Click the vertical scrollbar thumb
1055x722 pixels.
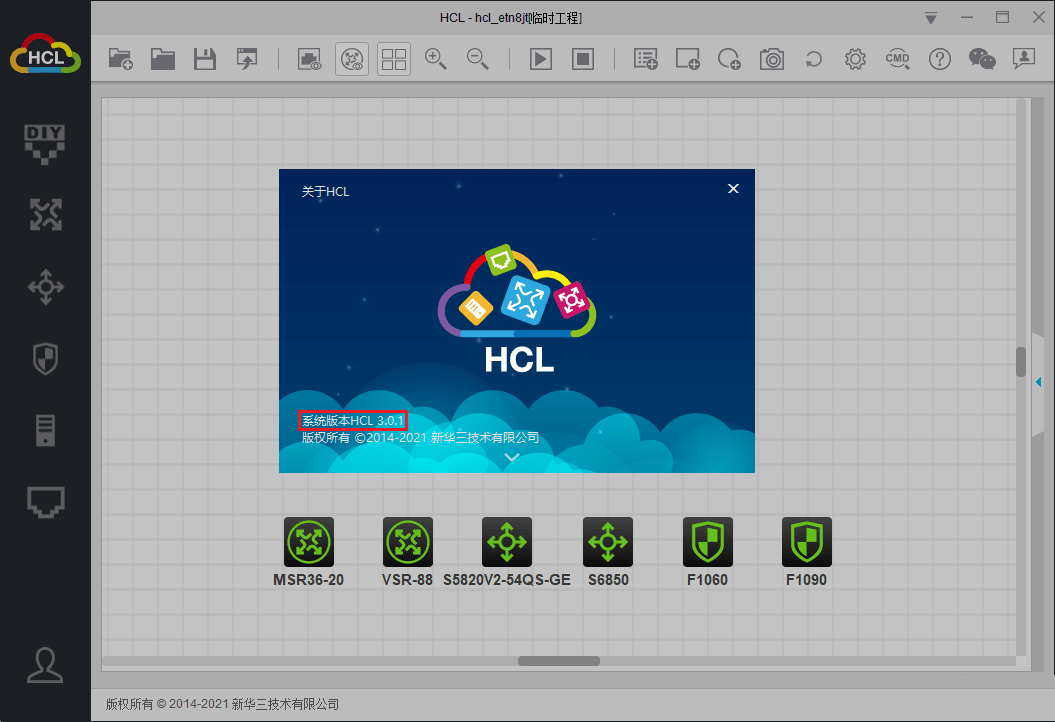[1021, 362]
